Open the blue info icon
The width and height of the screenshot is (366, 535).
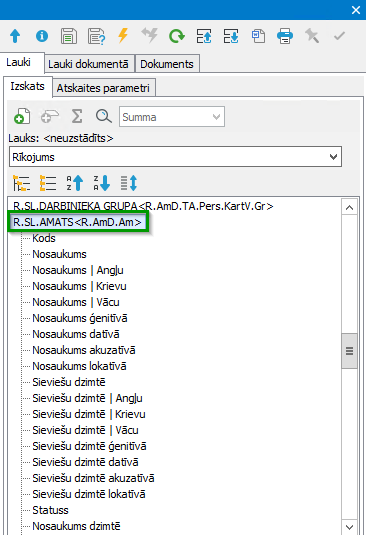(x=42, y=36)
